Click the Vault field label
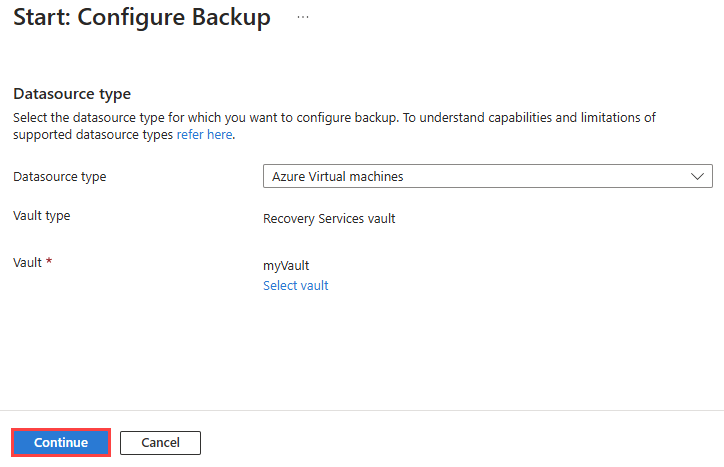Viewport: 724px width, 467px height. tap(27, 263)
